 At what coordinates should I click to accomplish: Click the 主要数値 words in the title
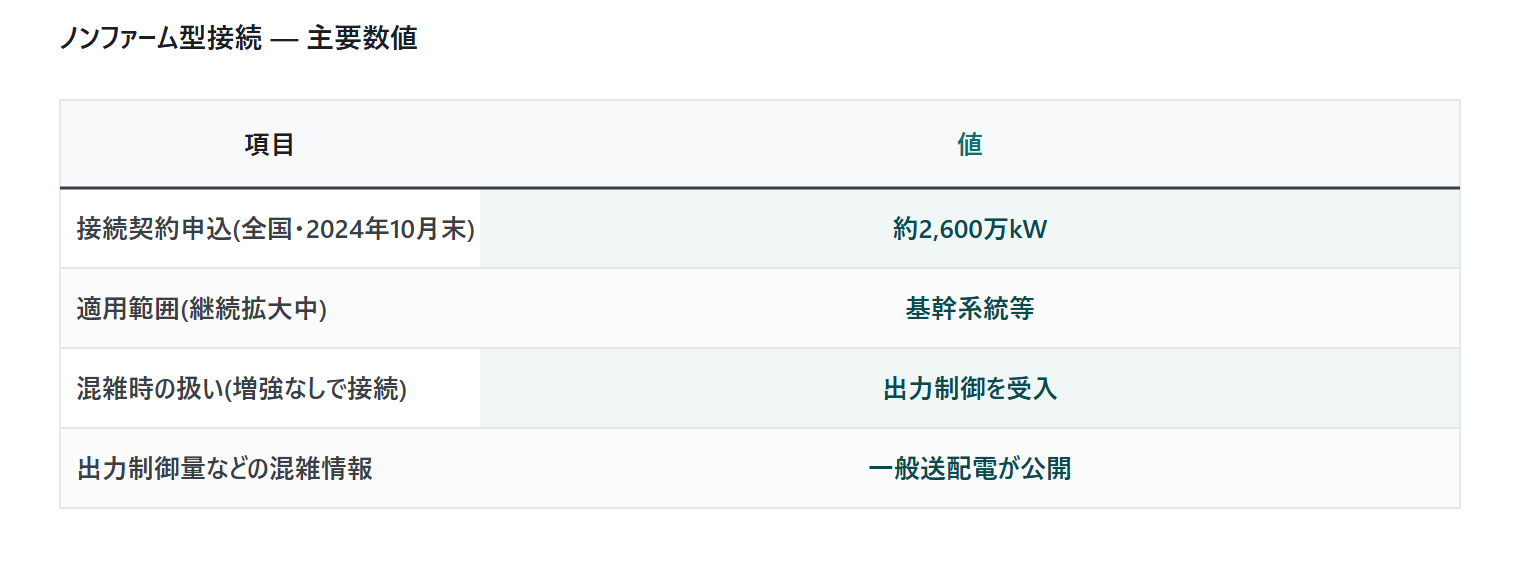[362, 39]
